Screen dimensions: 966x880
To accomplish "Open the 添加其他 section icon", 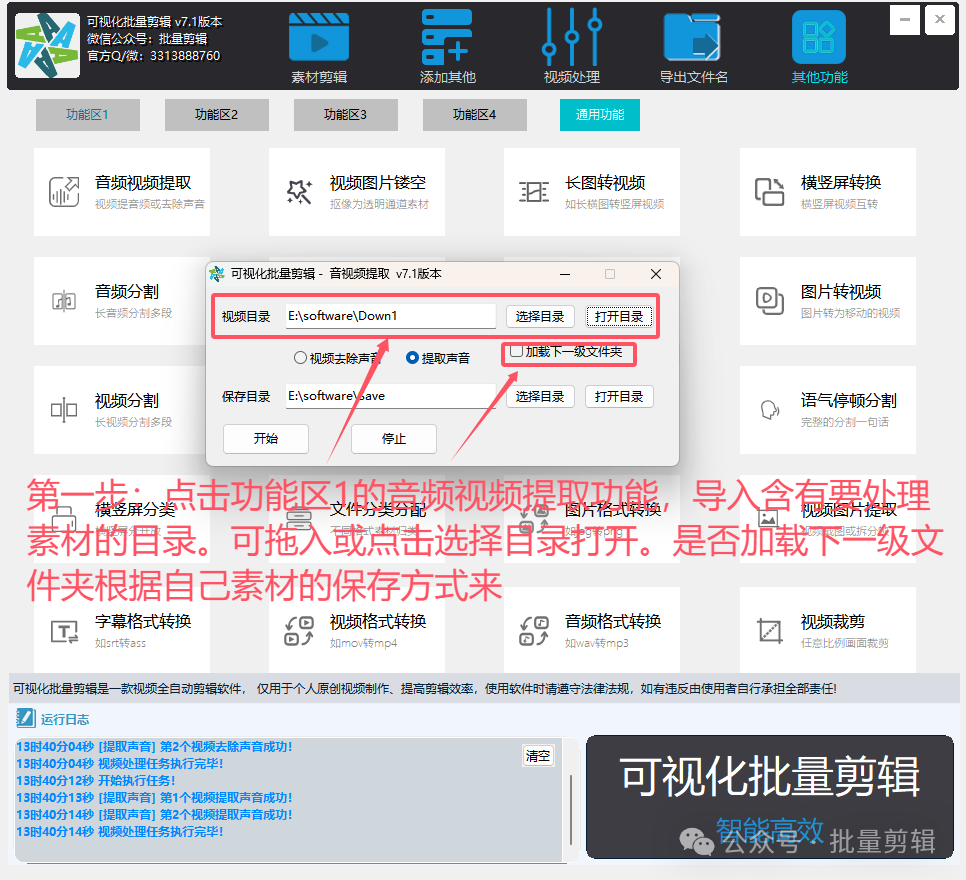I will click(x=447, y=37).
